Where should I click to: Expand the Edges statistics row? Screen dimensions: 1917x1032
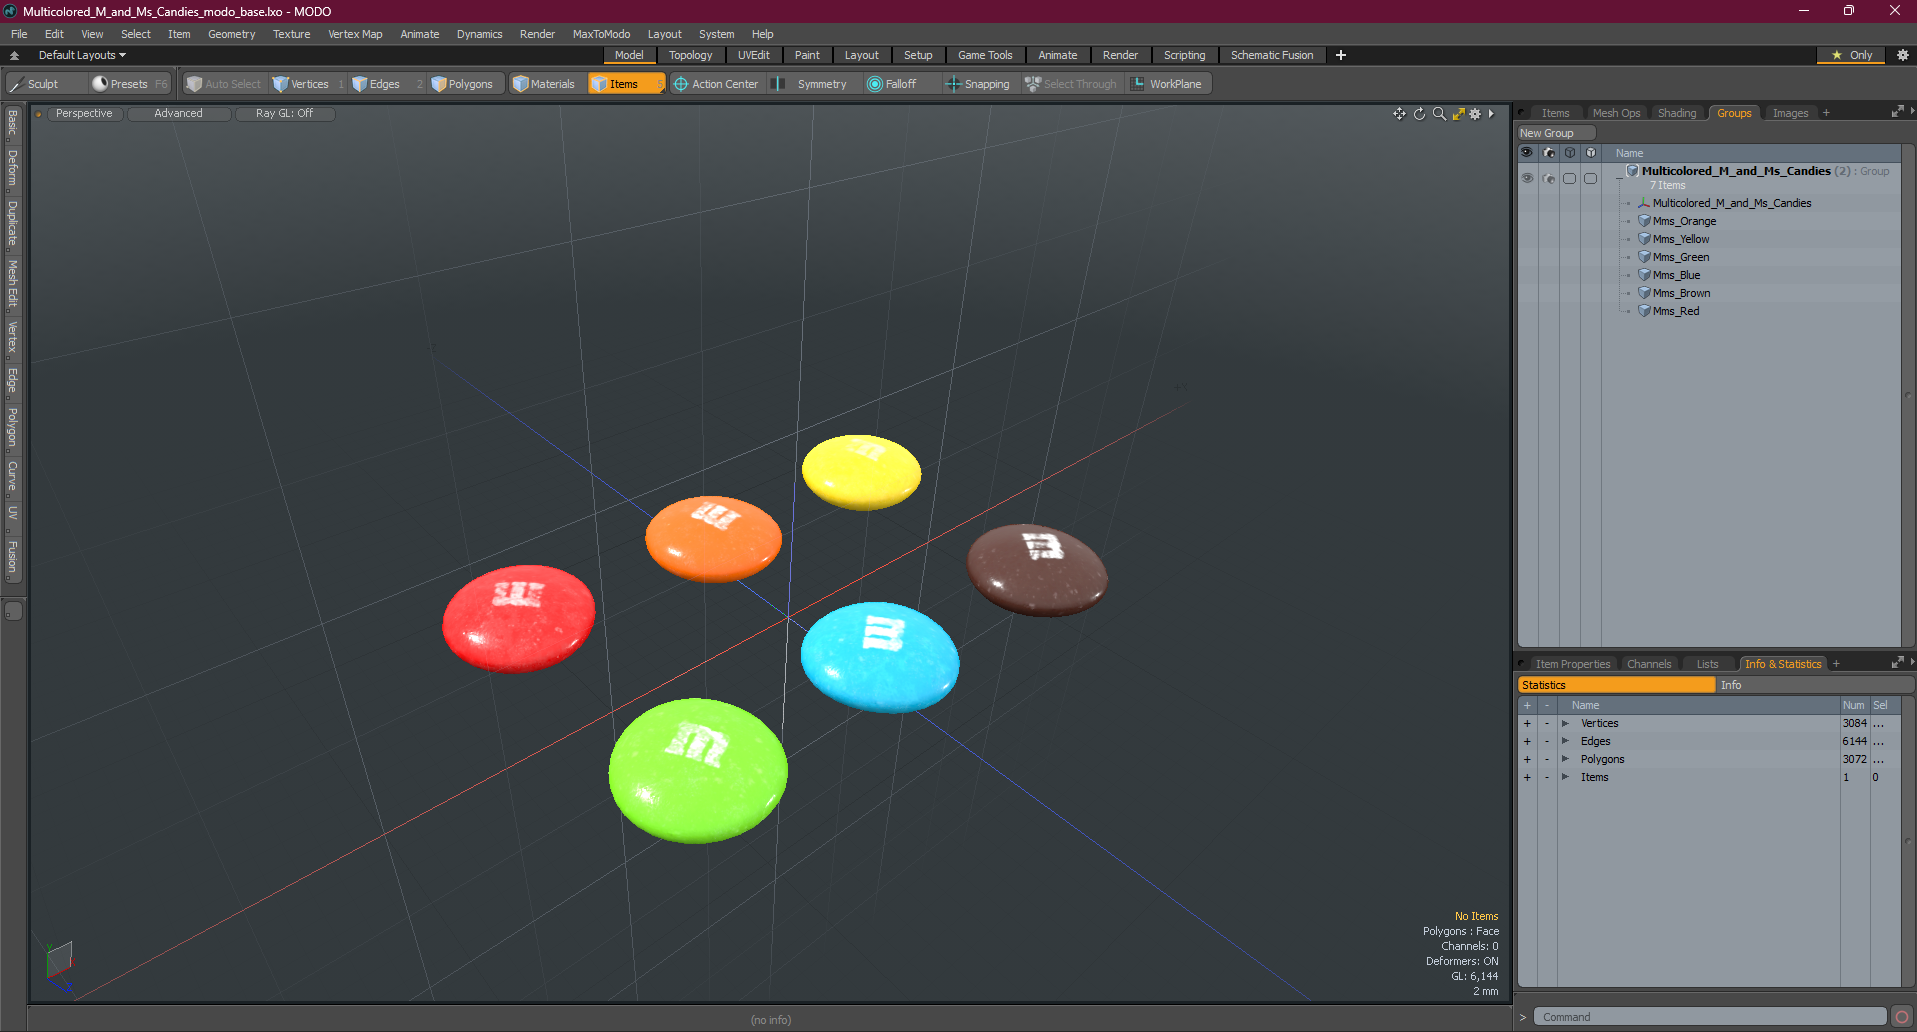1565,741
